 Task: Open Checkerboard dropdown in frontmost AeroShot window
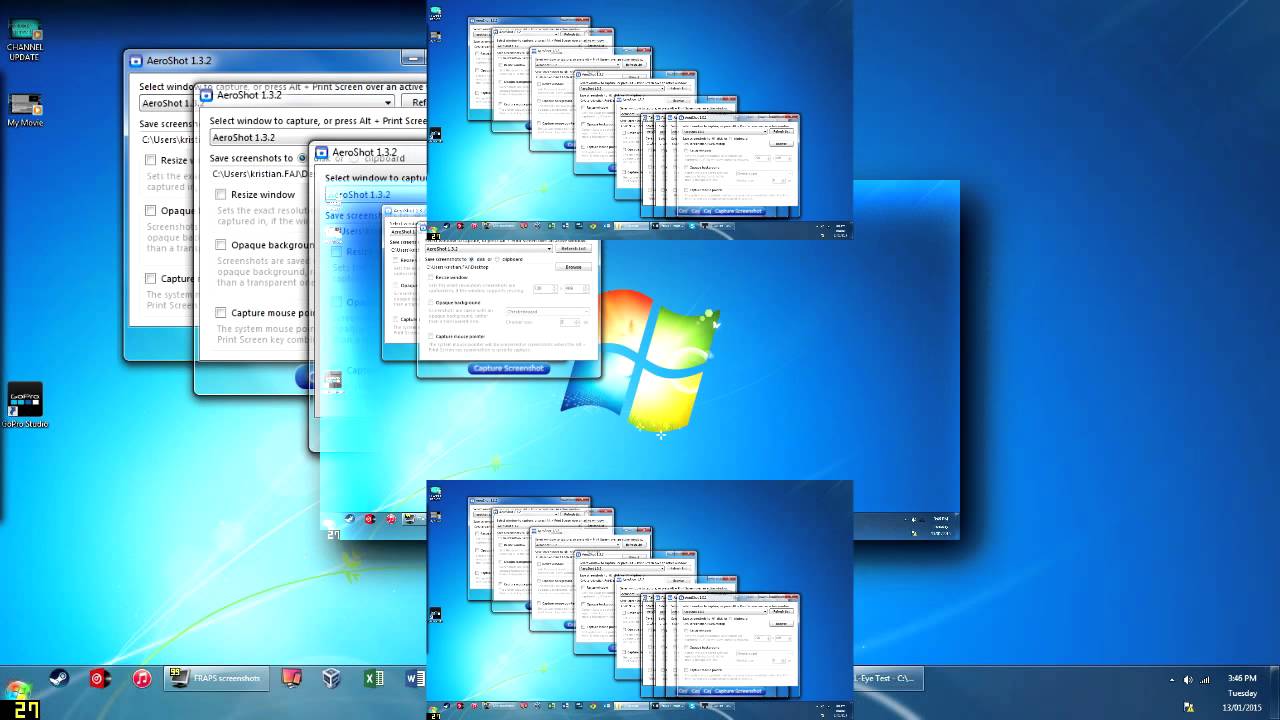tap(547, 312)
